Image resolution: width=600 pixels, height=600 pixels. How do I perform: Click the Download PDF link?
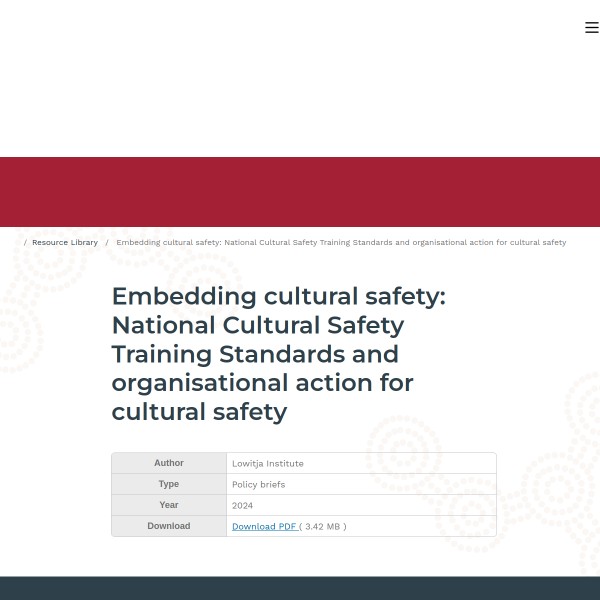point(264,526)
